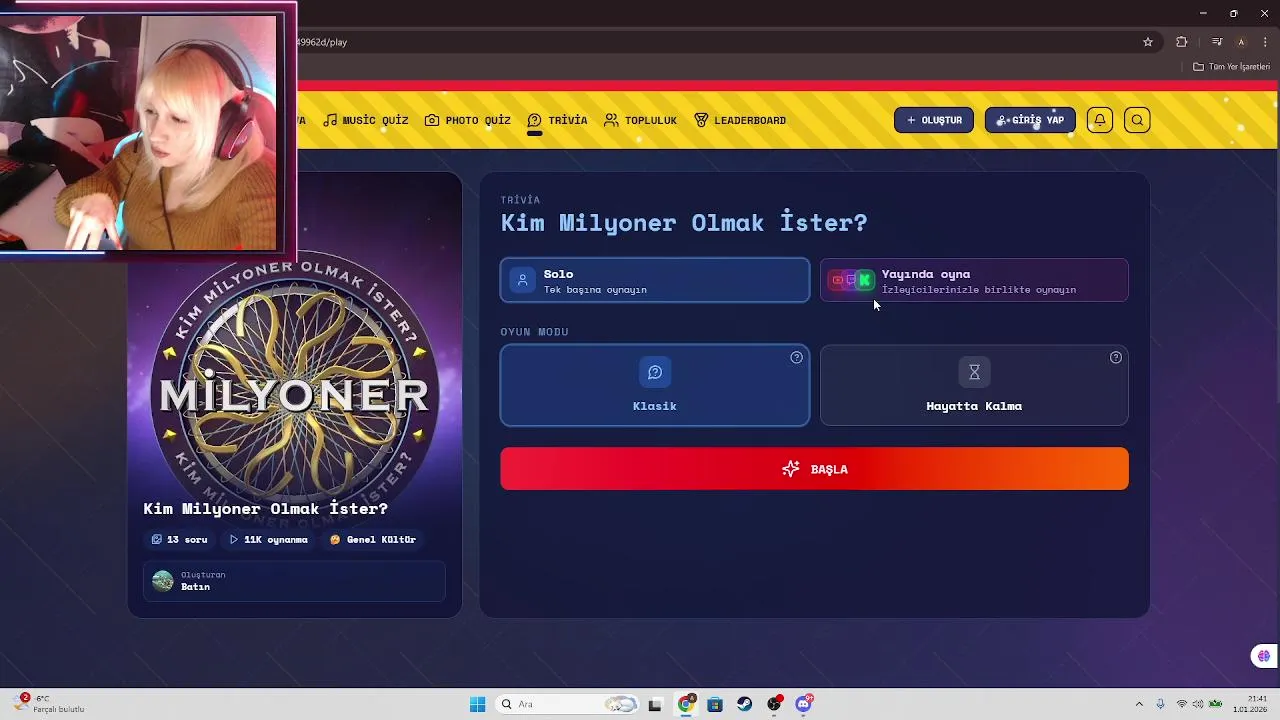This screenshot has height=720, width=1280.
Task: Open Wi-Fi network tray icon
Action: point(1182,704)
